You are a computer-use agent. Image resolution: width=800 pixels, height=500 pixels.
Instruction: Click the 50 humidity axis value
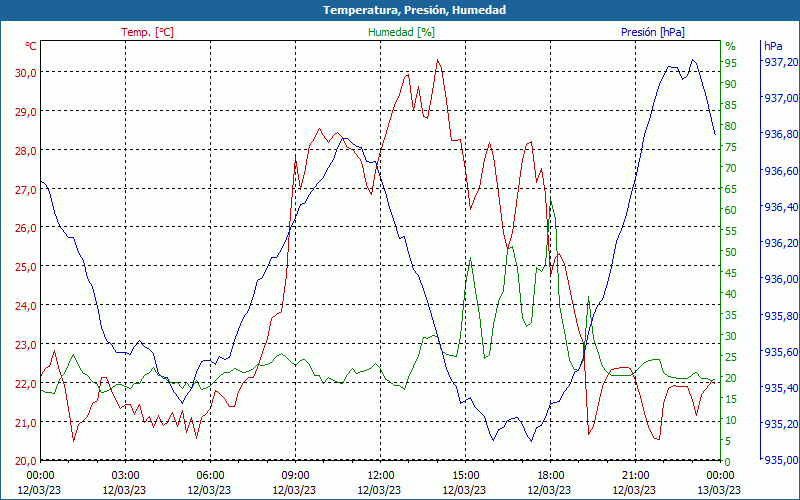click(x=731, y=252)
